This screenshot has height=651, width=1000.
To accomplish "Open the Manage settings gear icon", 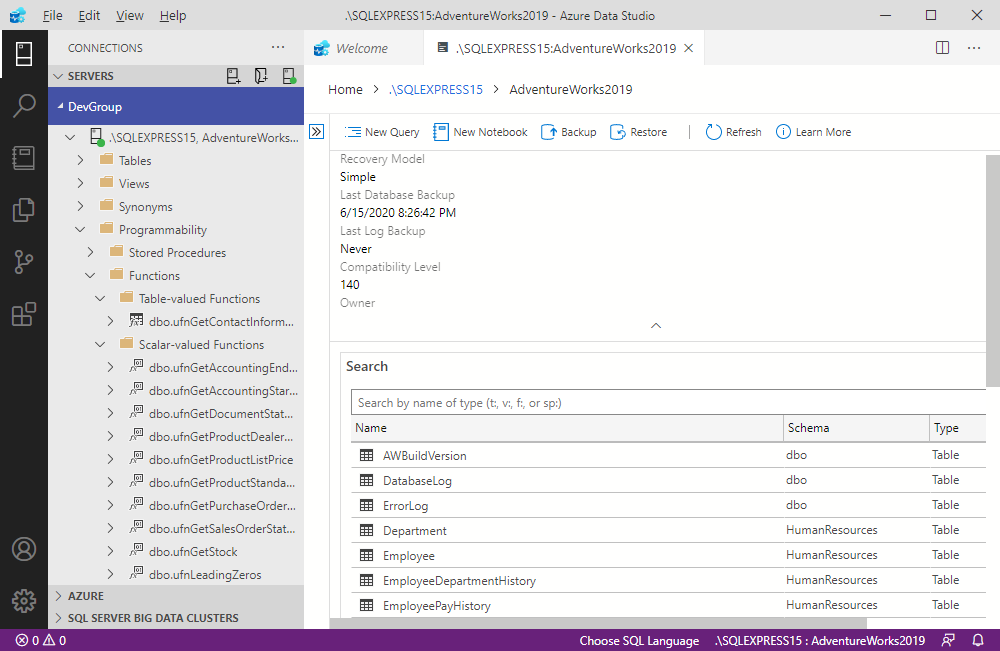I will coord(24,601).
